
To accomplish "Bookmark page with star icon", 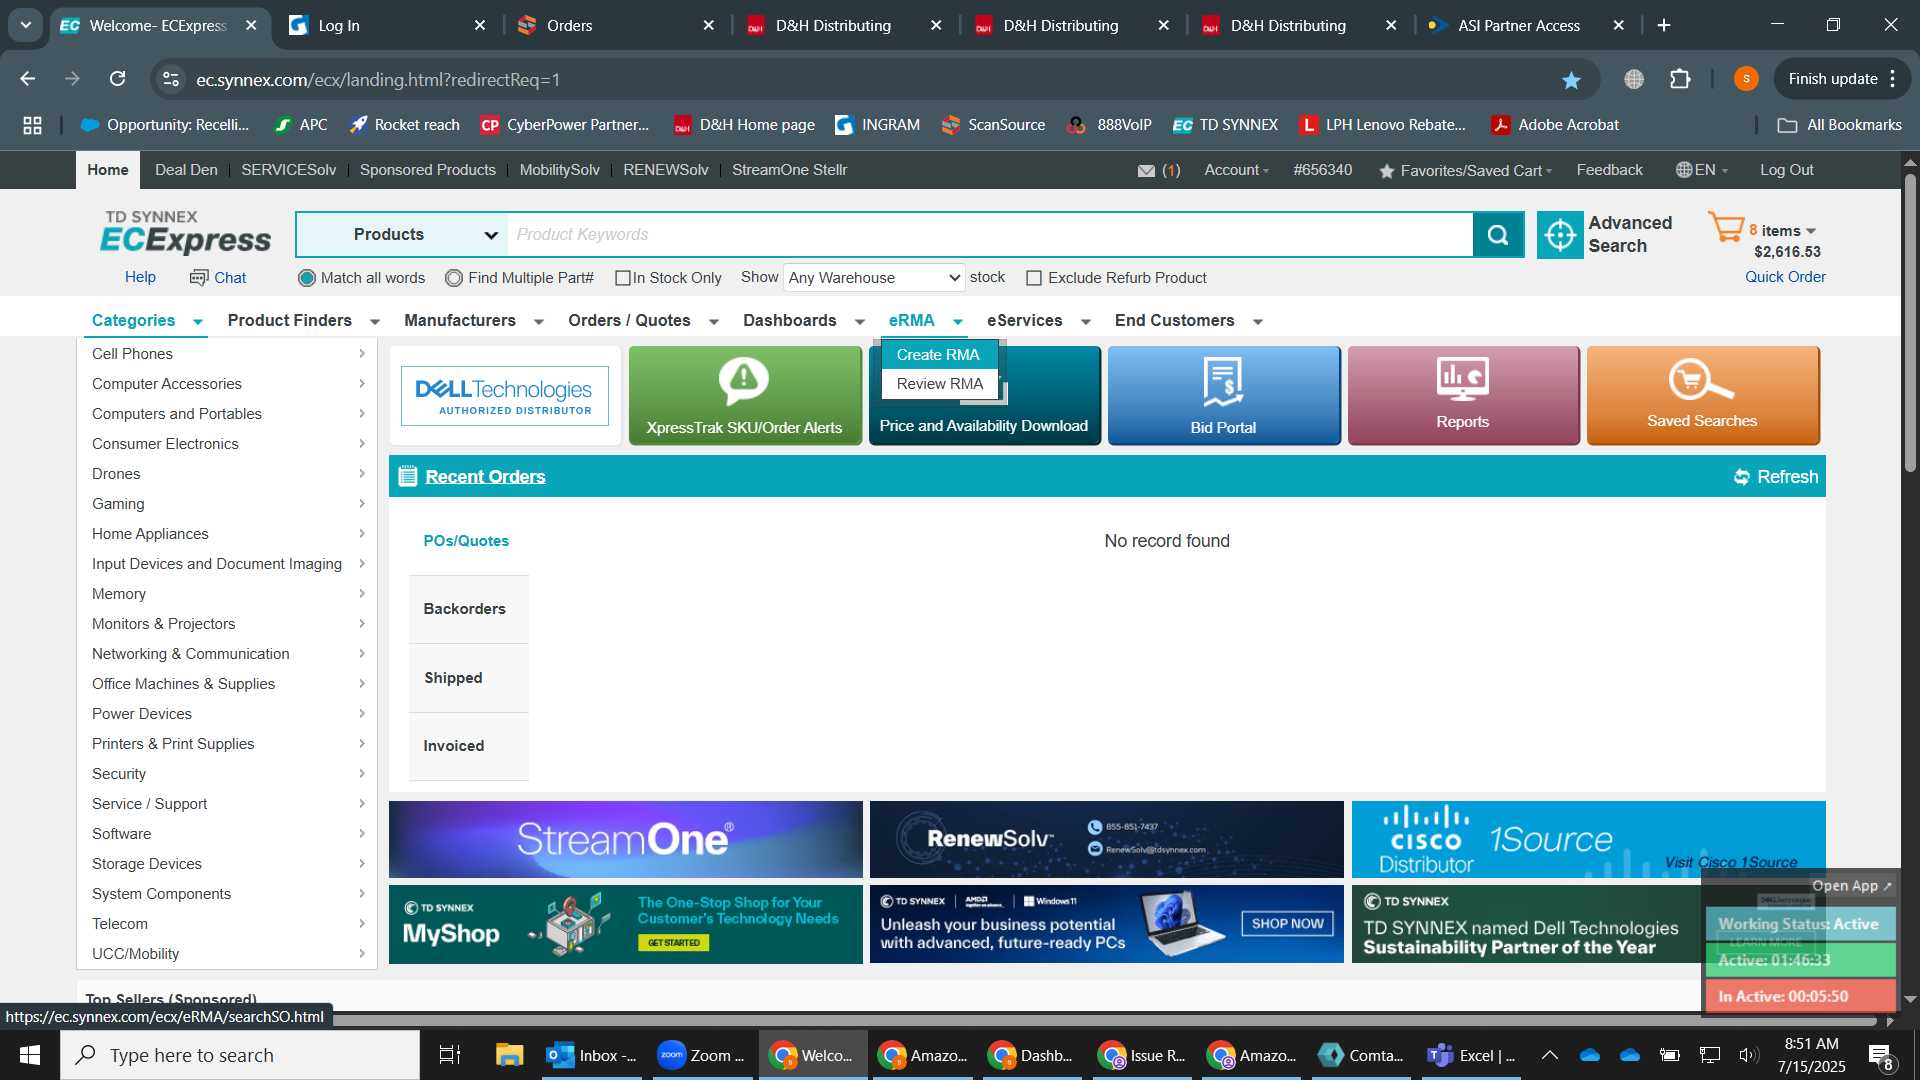I will click(x=1571, y=80).
